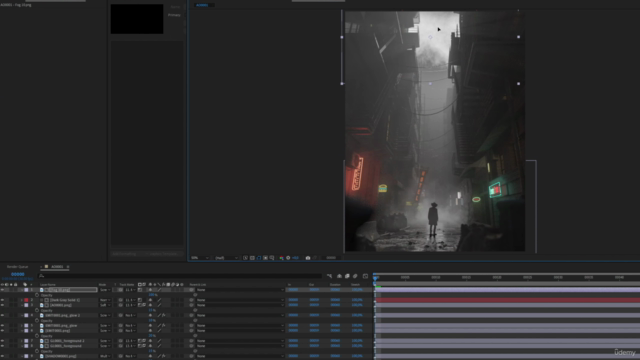Enable motion blur button in timeline header
Image resolution: width=640 pixels, height=360 pixels.
point(355,276)
